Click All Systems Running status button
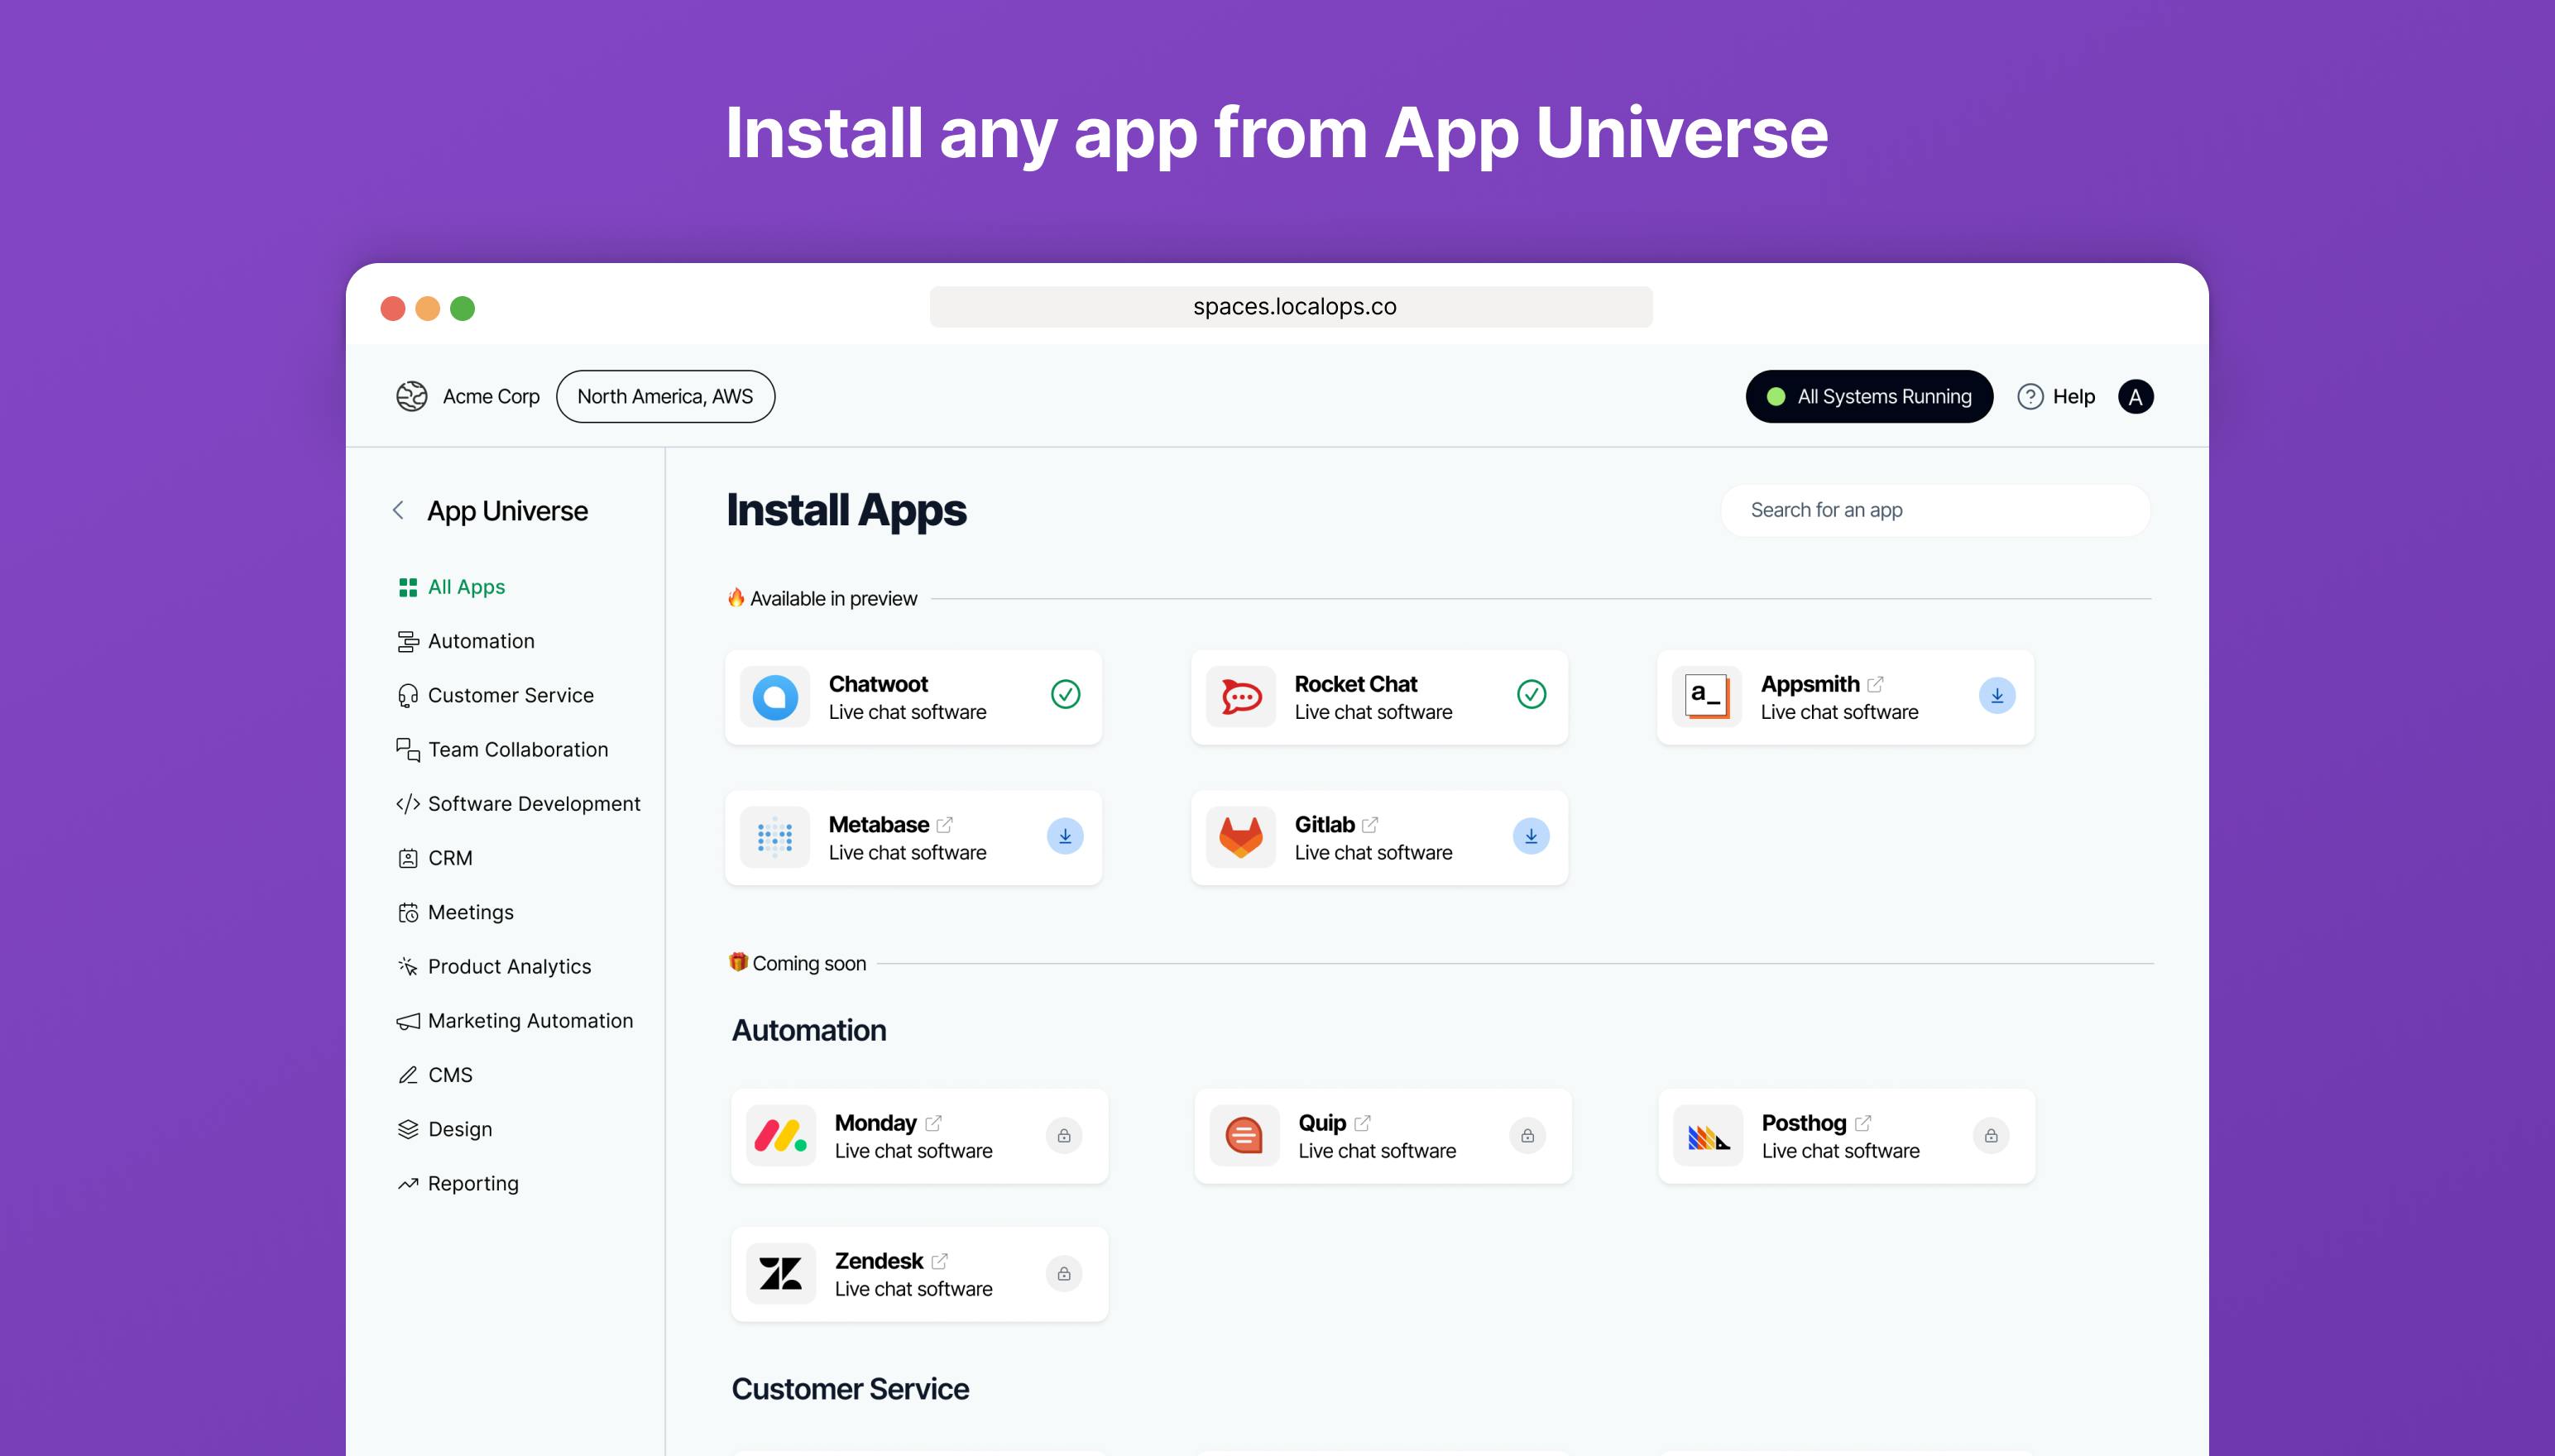This screenshot has width=2555, height=1456. (1869, 397)
